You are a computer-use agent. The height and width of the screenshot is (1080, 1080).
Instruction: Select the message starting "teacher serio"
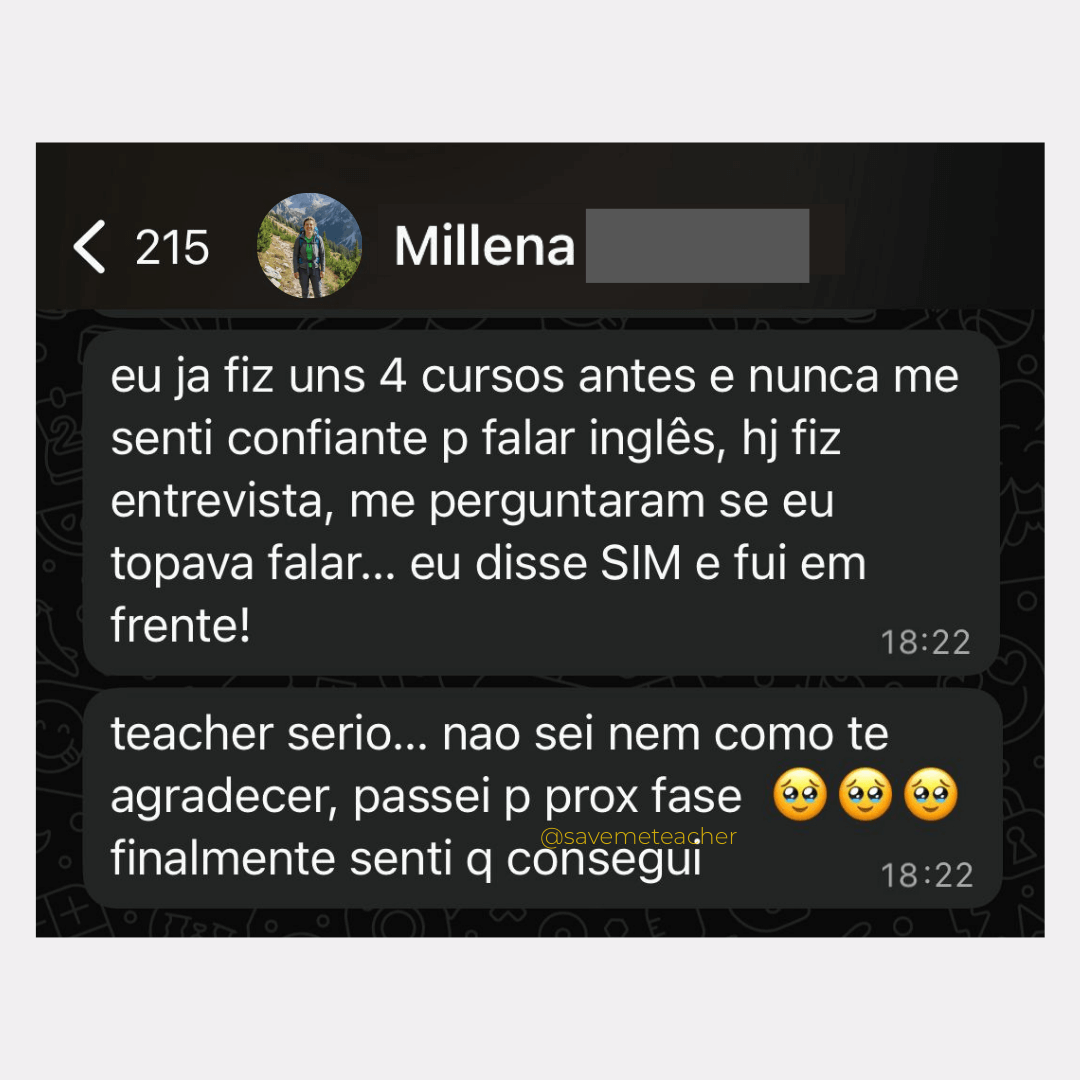[x=542, y=798]
